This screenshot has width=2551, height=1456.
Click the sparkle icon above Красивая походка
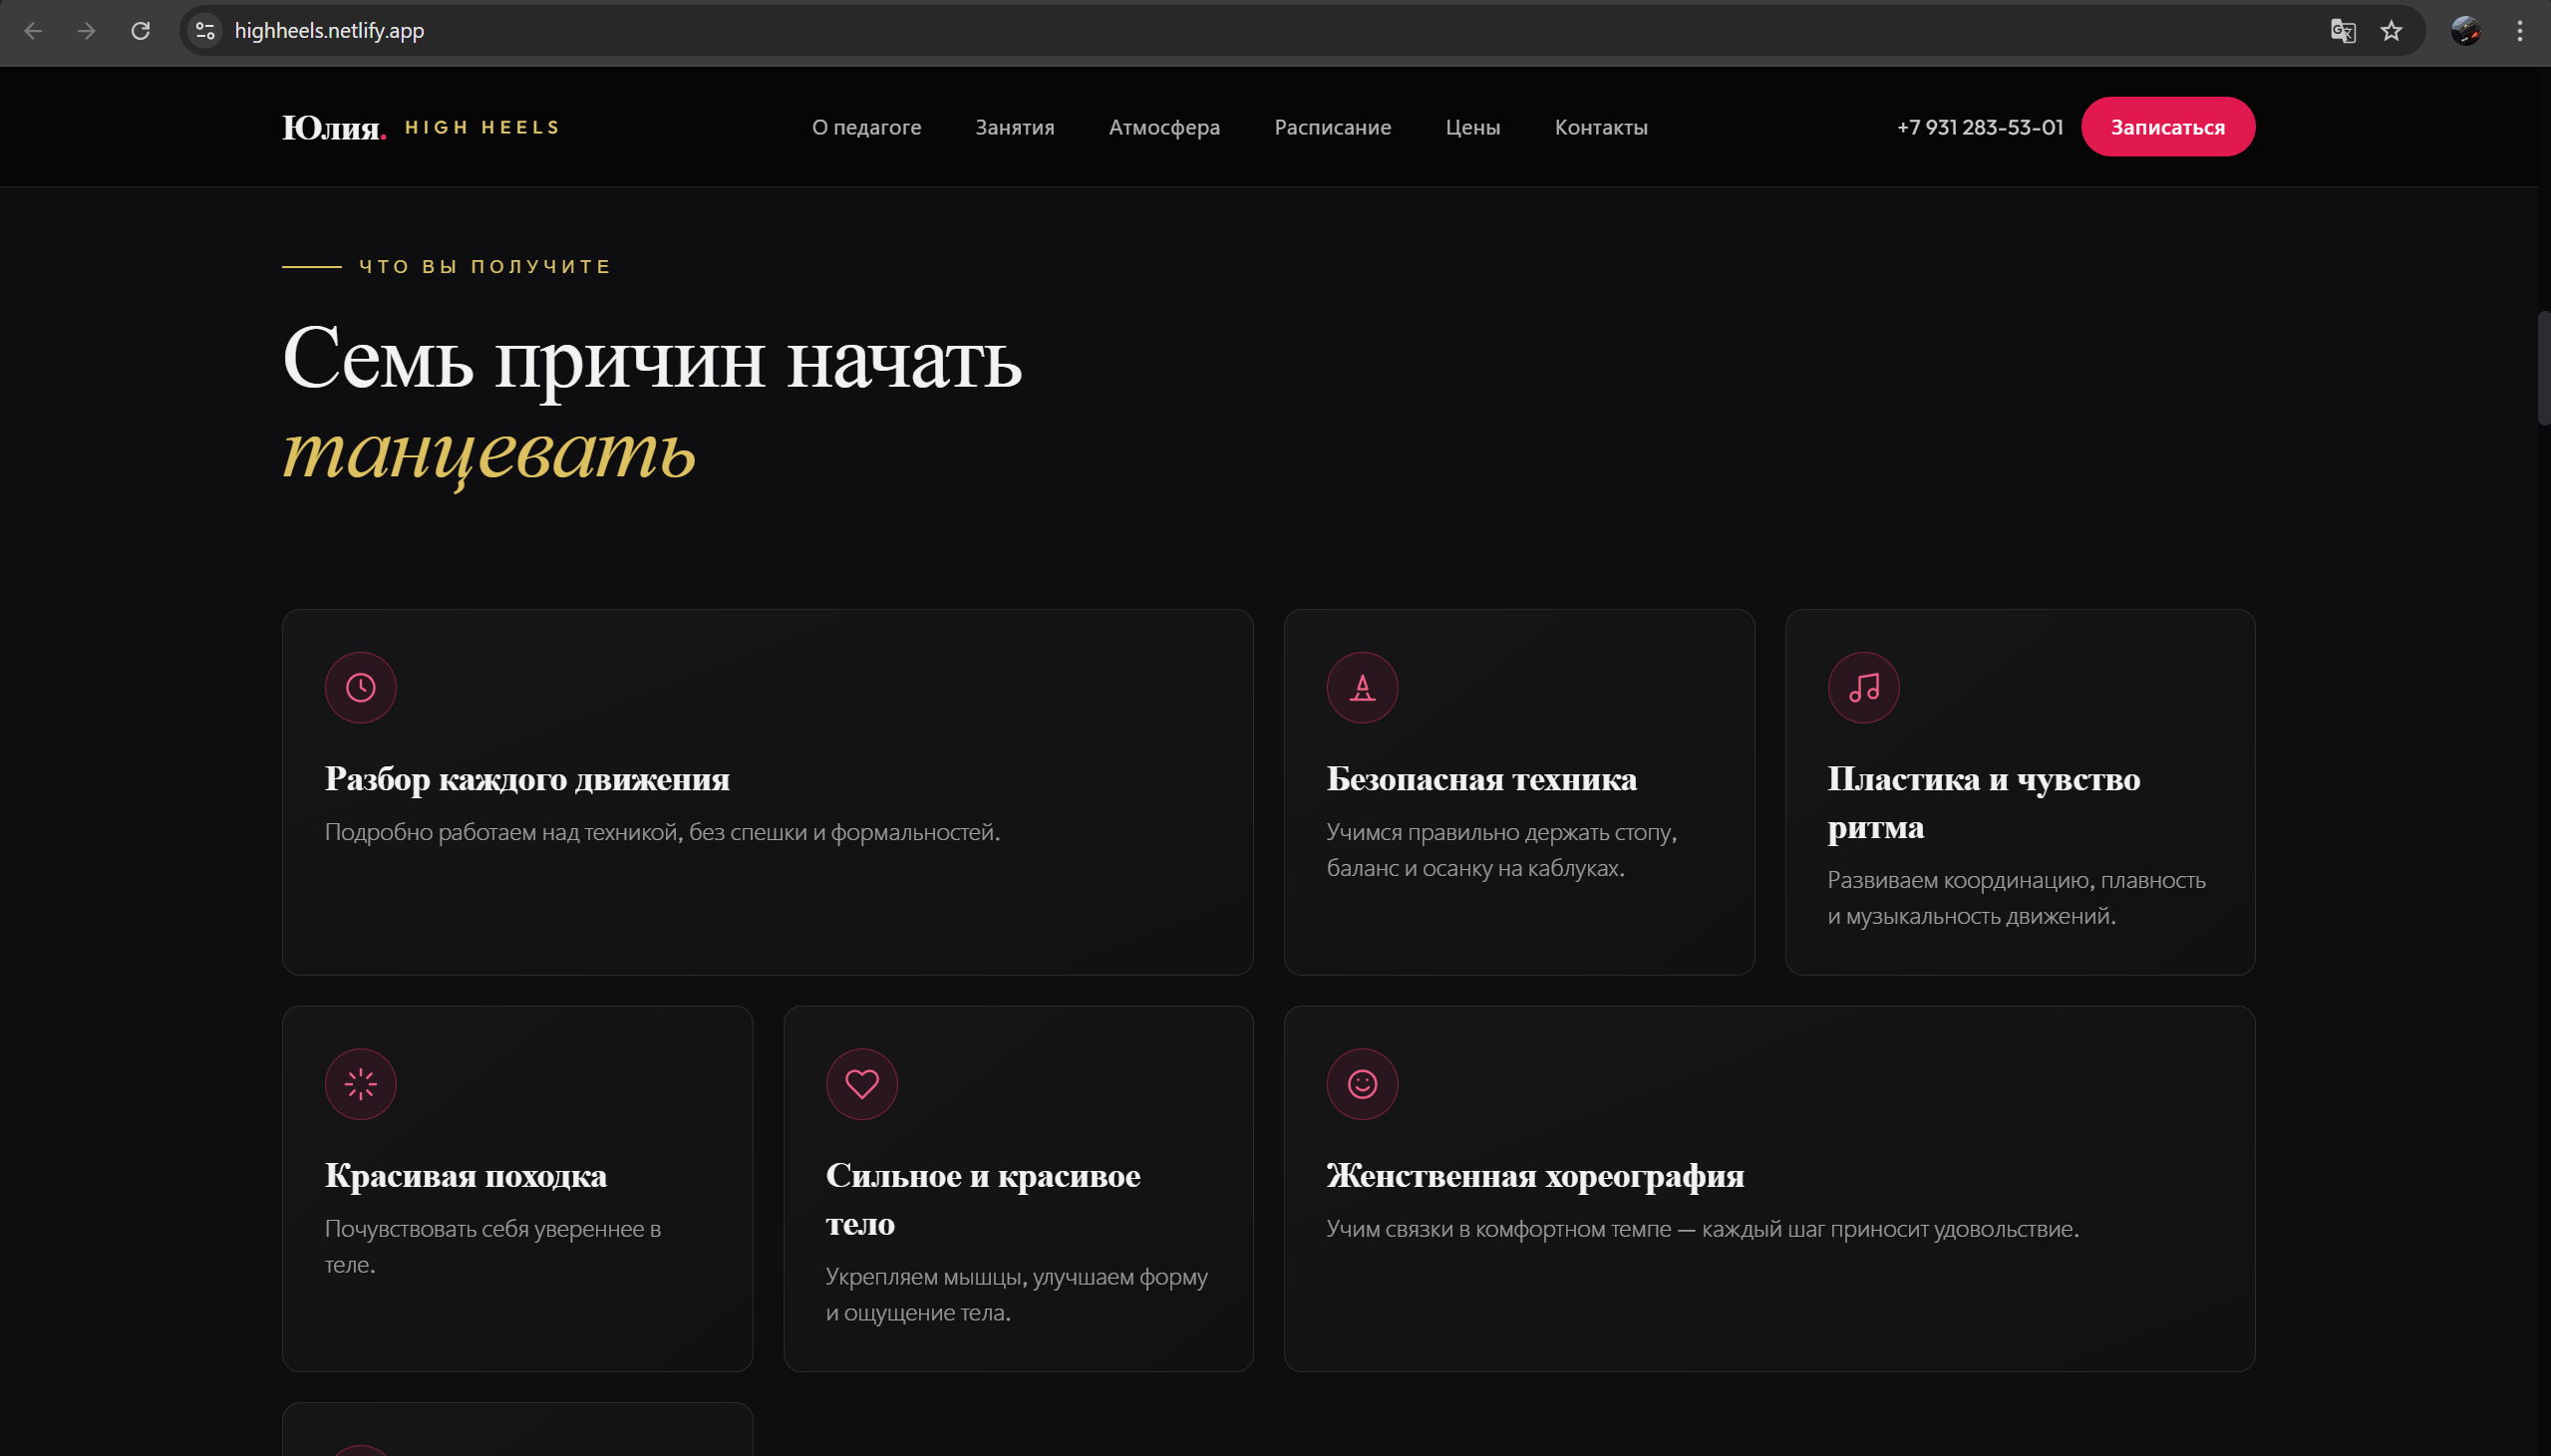click(x=361, y=1084)
